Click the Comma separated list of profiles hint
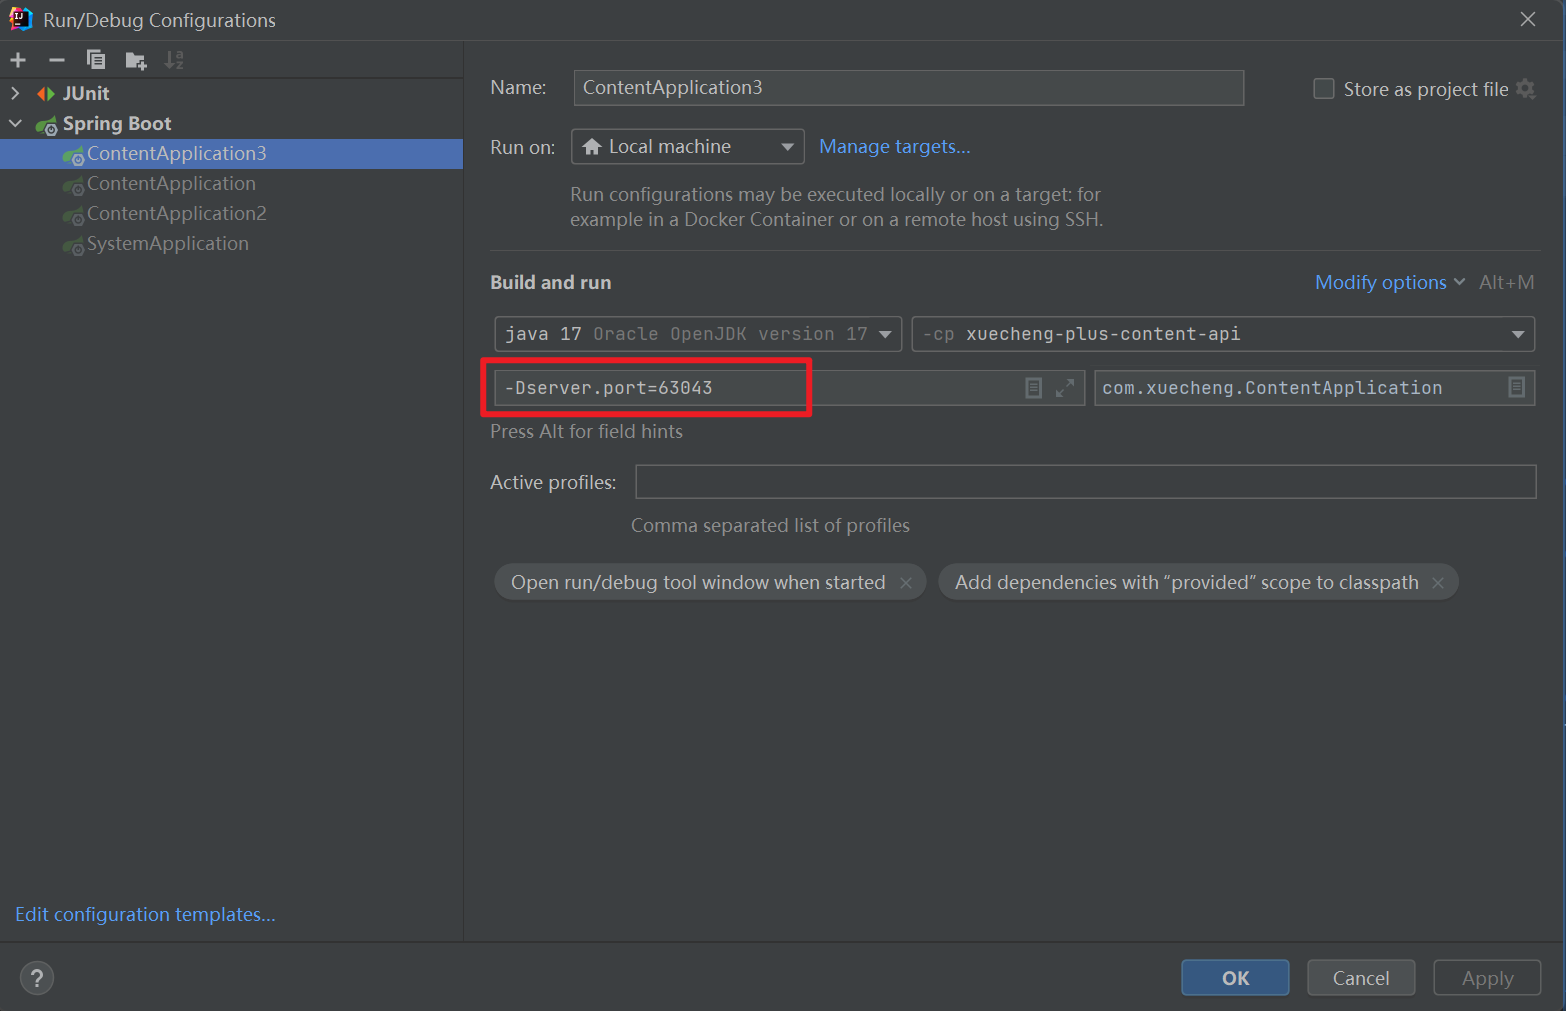Image resolution: width=1566 pixels, height=1011 pixels. (770, 526)
